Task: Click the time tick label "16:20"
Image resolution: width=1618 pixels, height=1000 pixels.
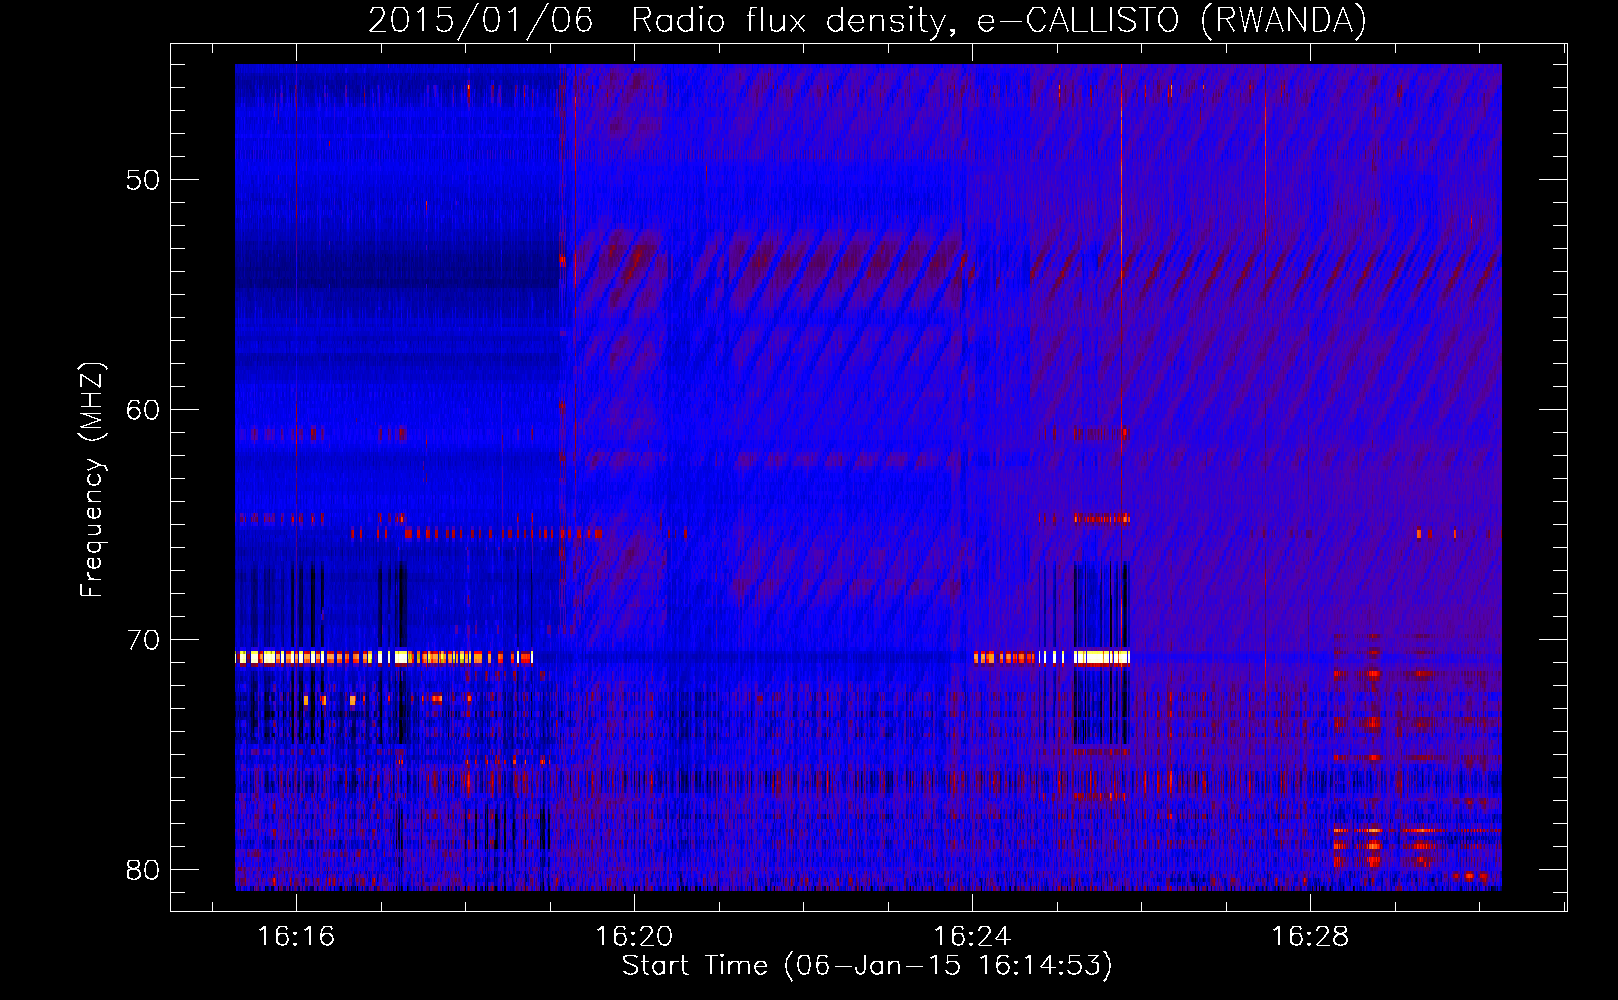Action: click(x=634, y=937)
